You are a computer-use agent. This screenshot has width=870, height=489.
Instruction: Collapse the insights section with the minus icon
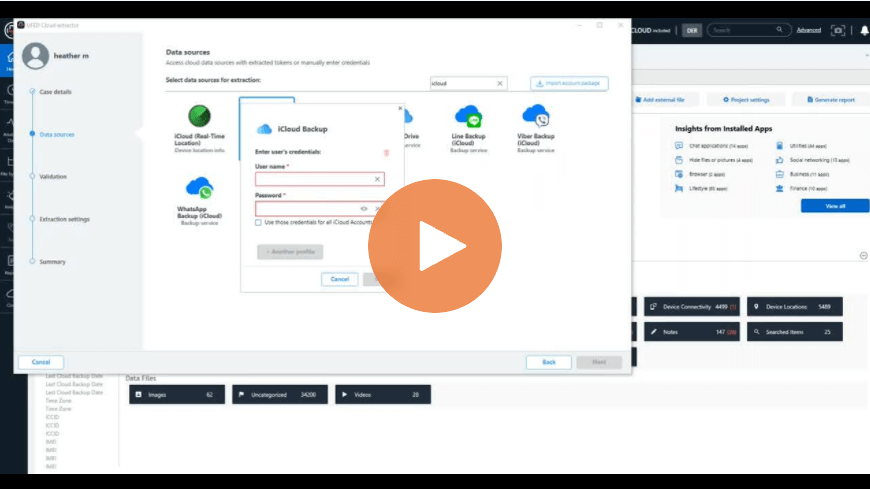864,256
